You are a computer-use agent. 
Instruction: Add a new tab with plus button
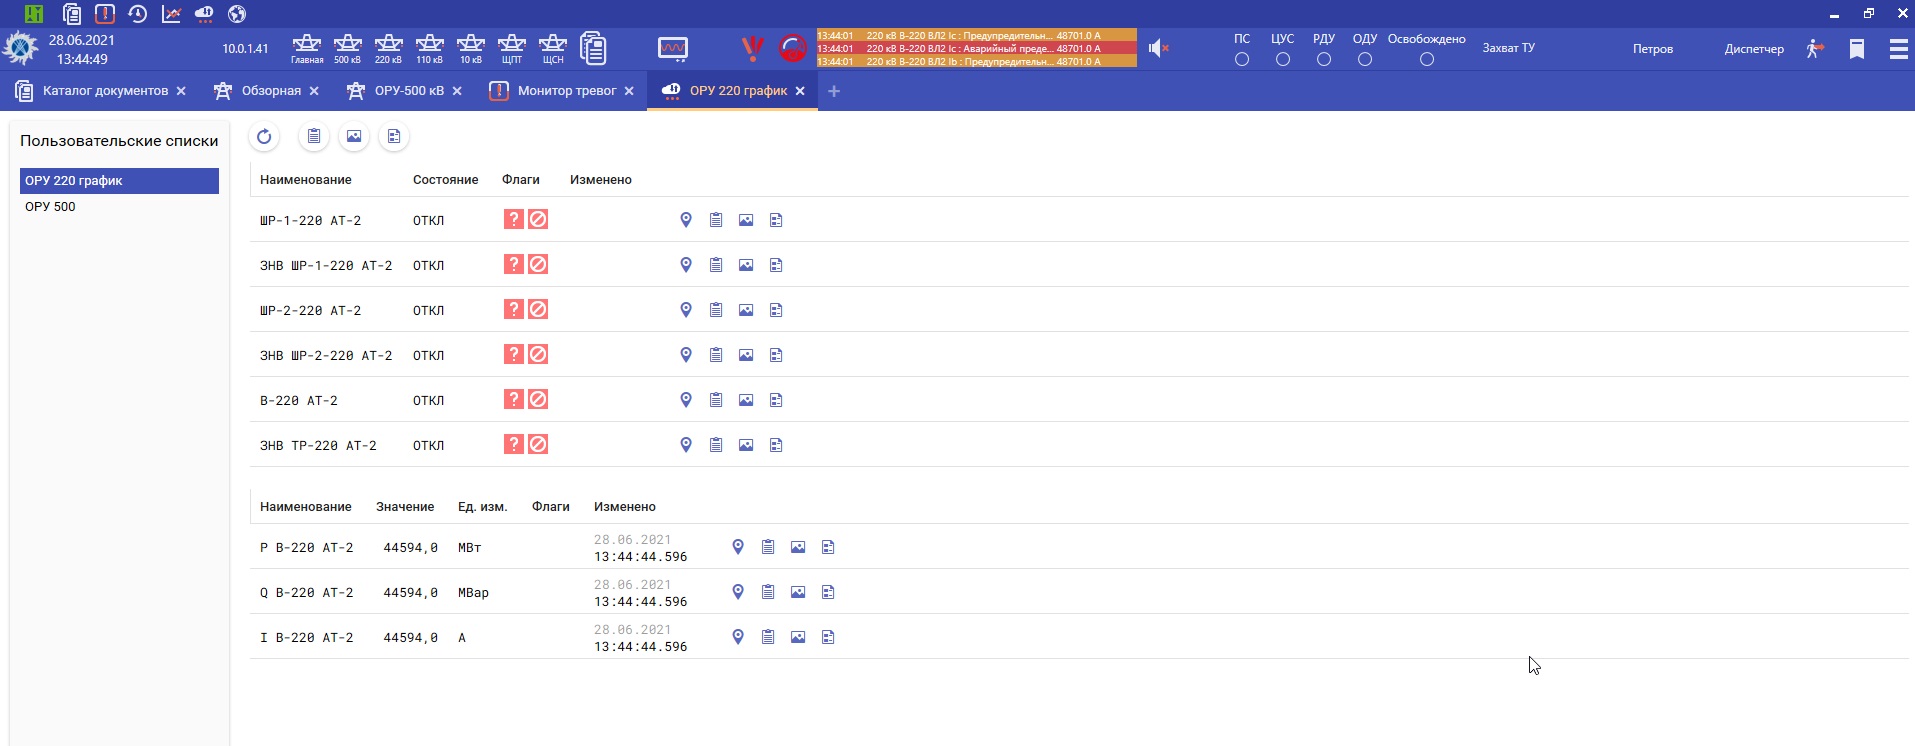click(x=834, y=91)
